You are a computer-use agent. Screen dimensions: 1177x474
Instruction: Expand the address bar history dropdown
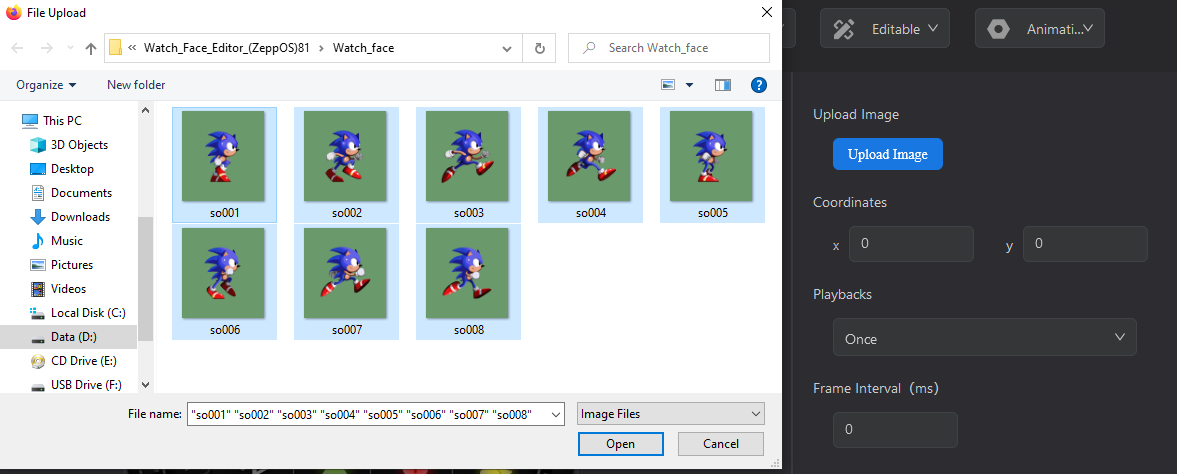[507, 48]
